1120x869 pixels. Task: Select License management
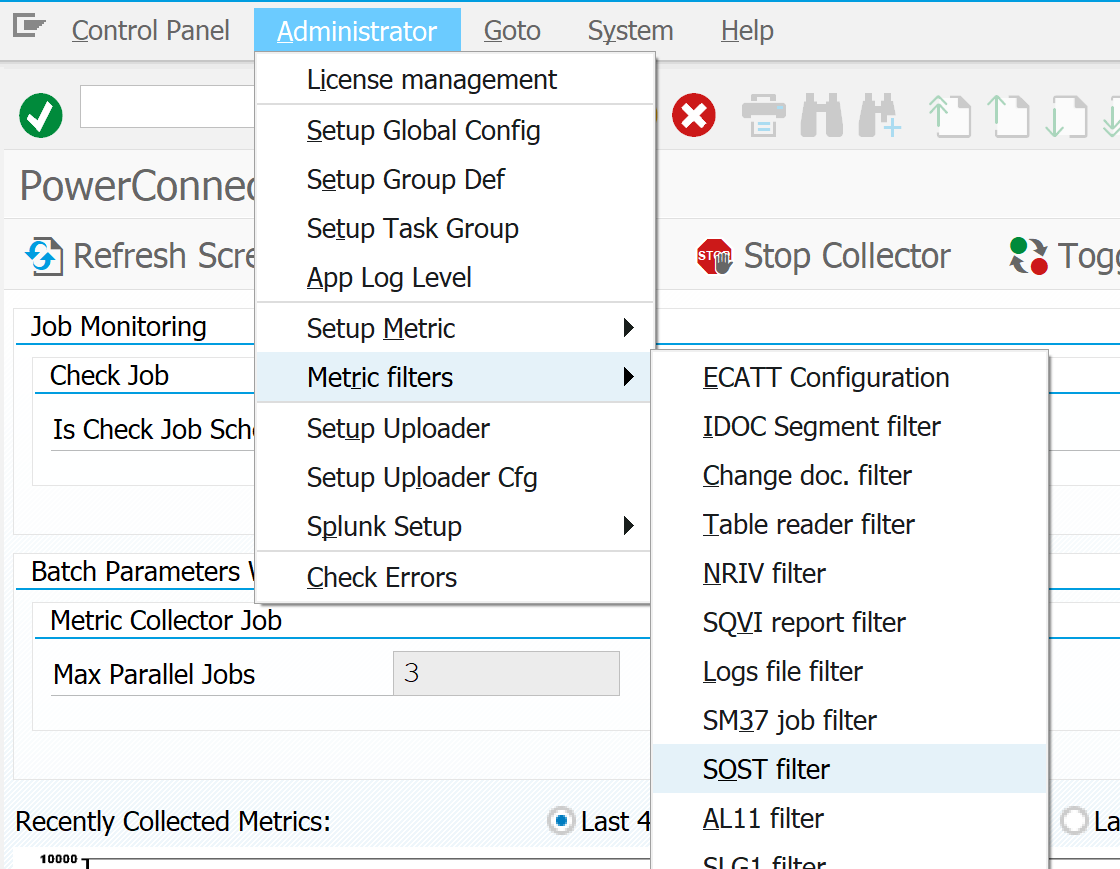[429, 79]
